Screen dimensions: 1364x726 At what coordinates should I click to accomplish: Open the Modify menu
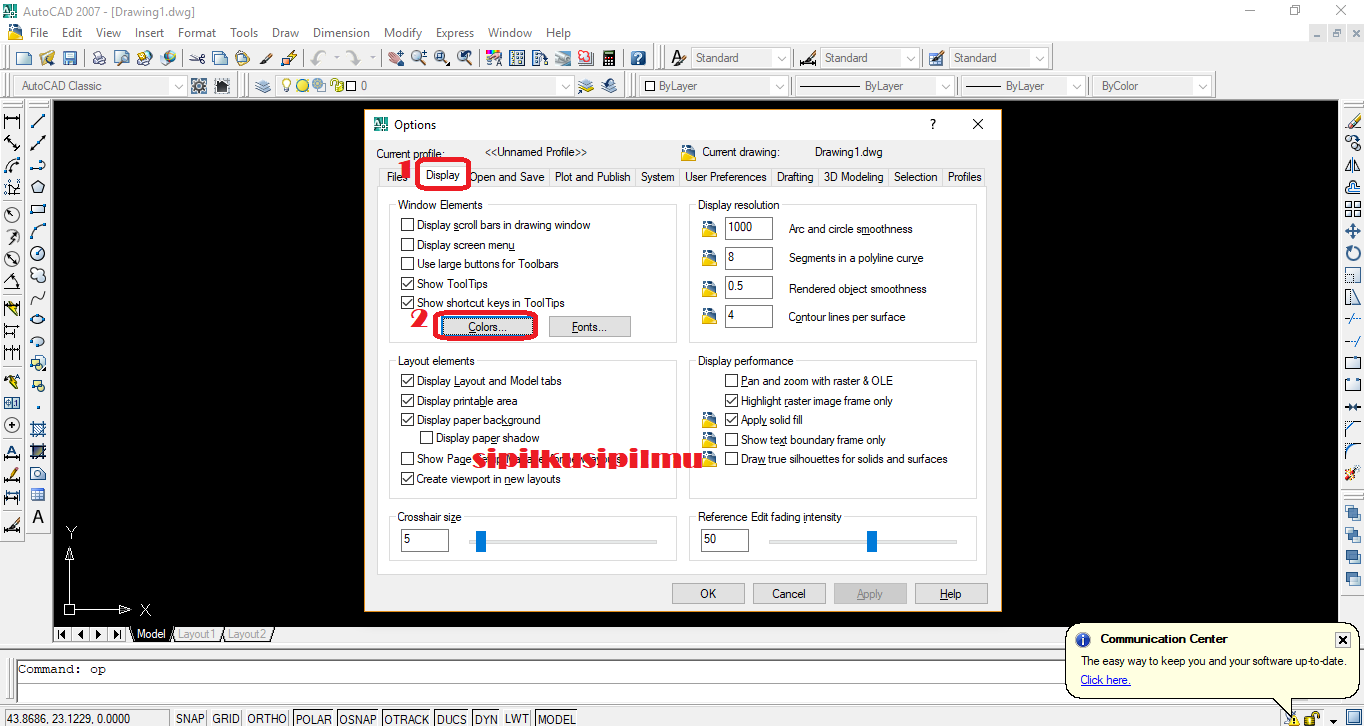403,33
